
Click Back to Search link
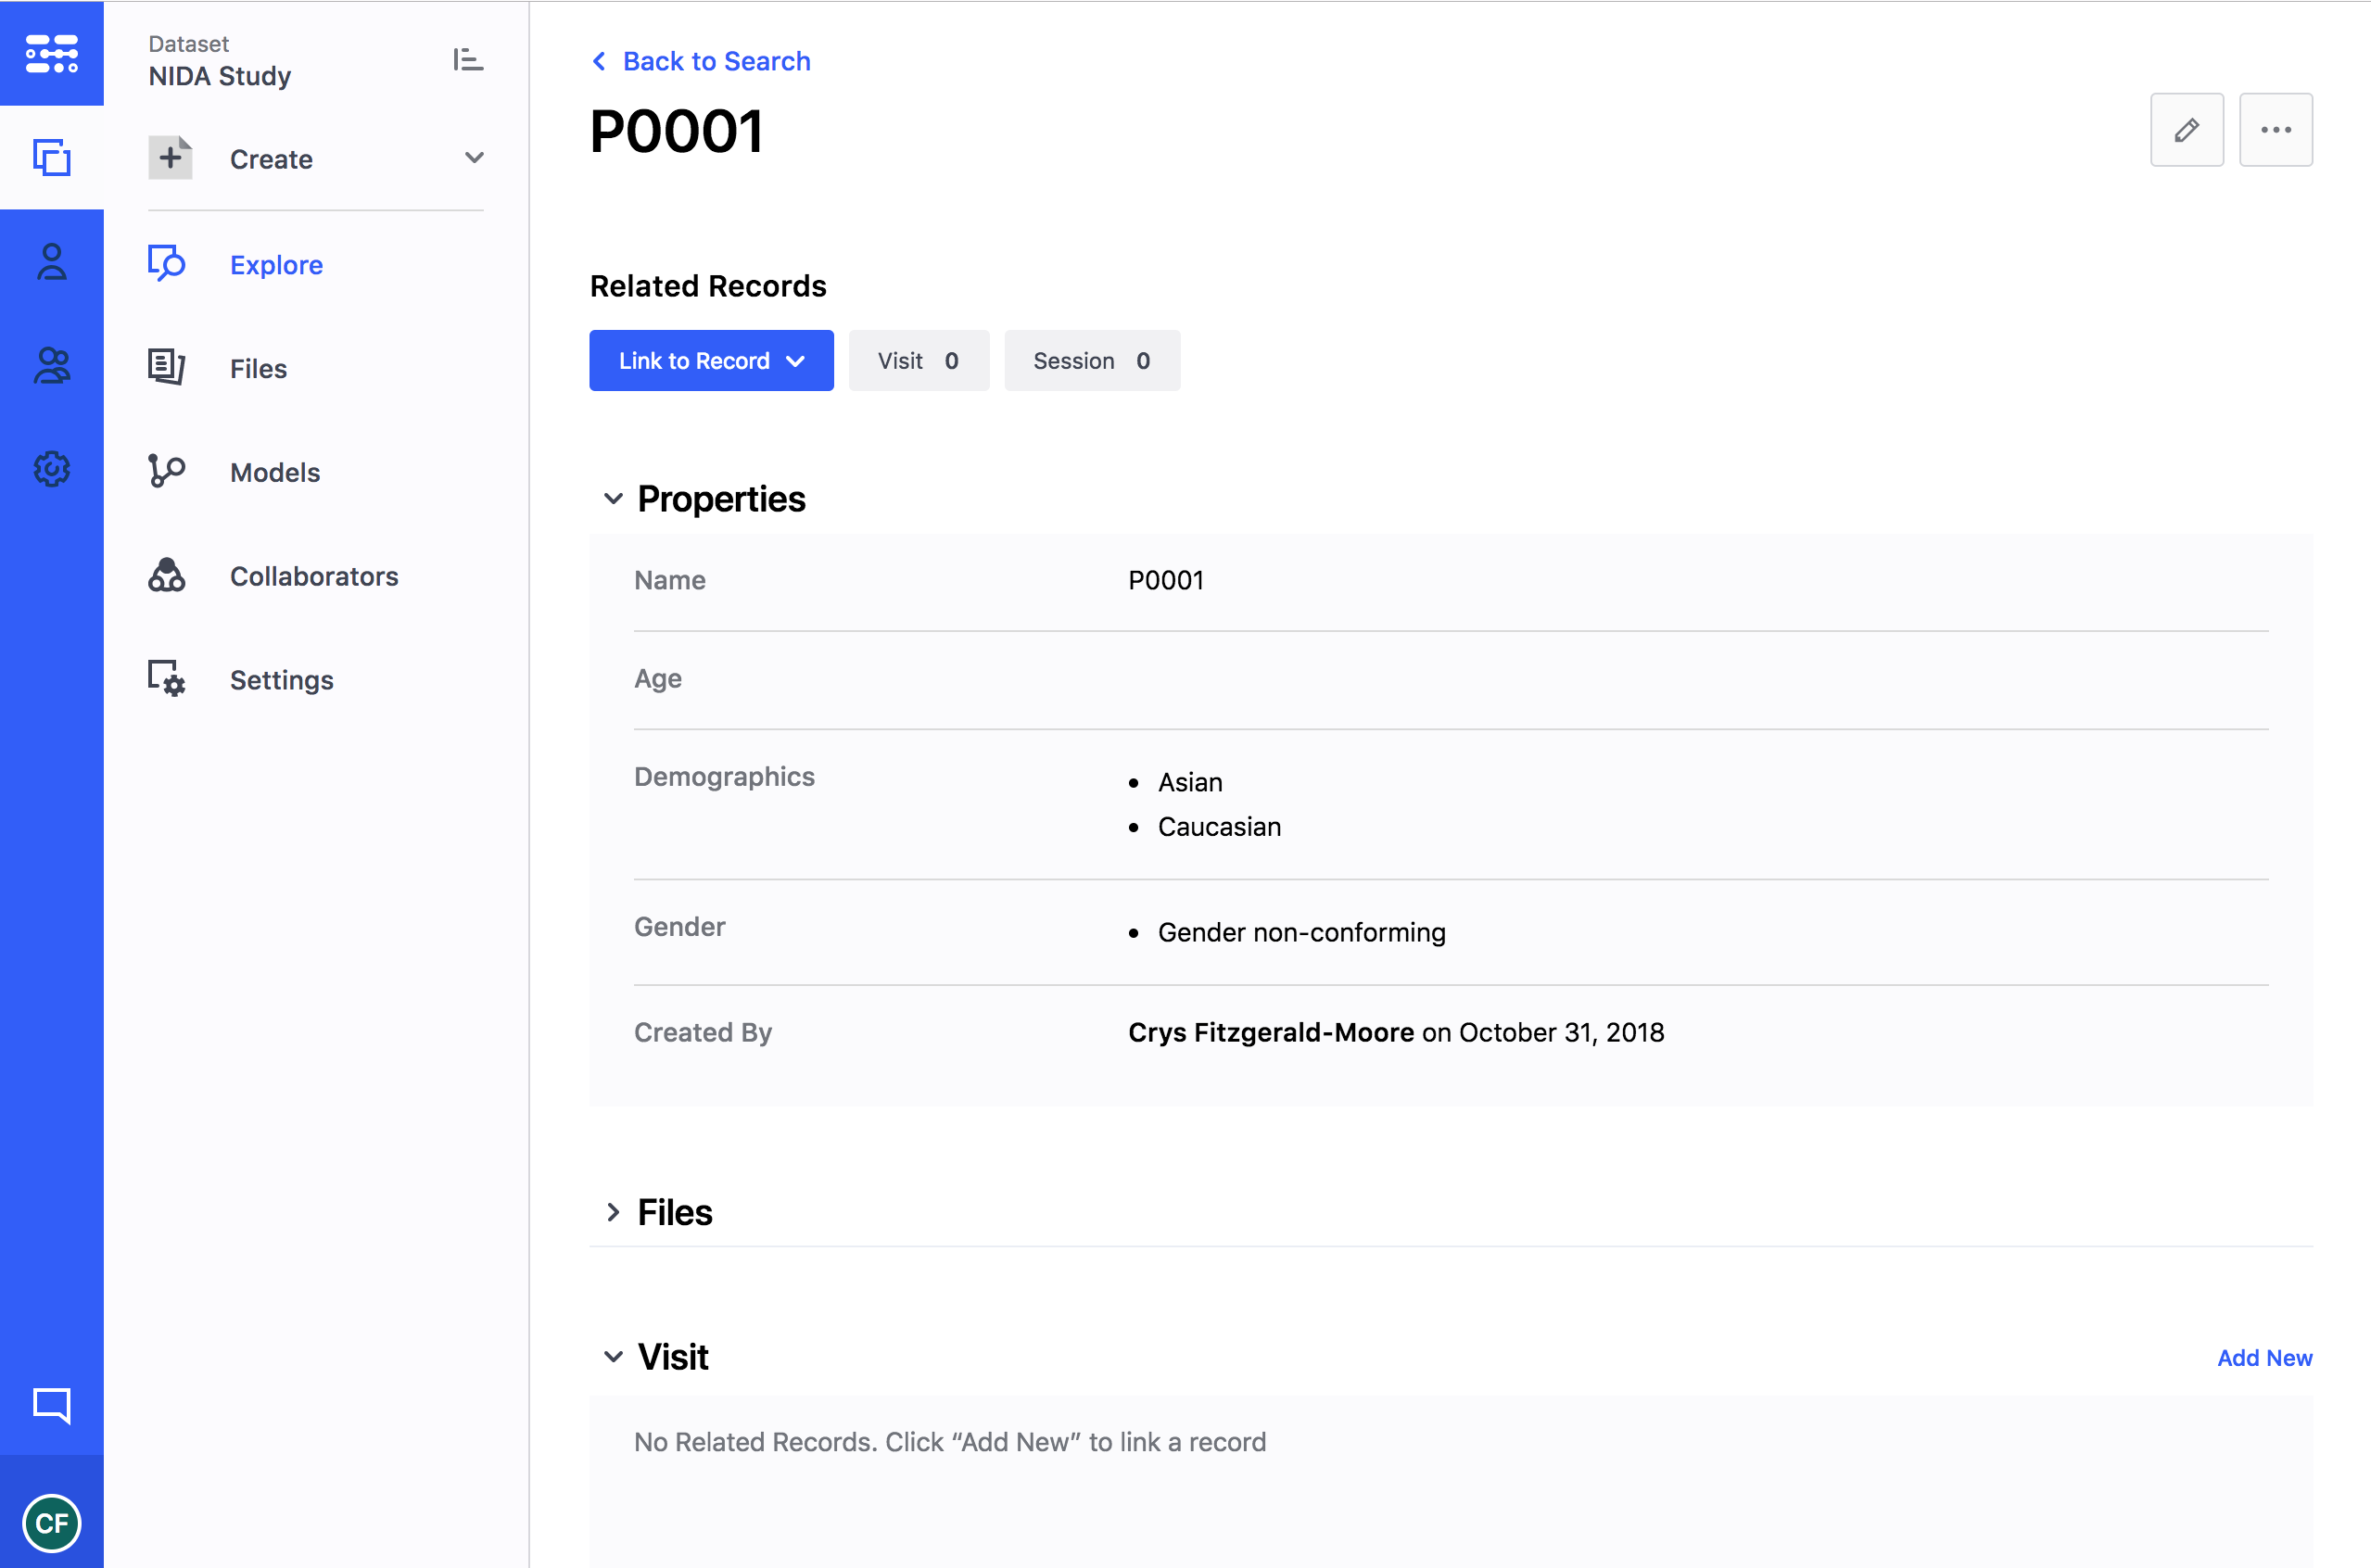click(x=715, y=62)
